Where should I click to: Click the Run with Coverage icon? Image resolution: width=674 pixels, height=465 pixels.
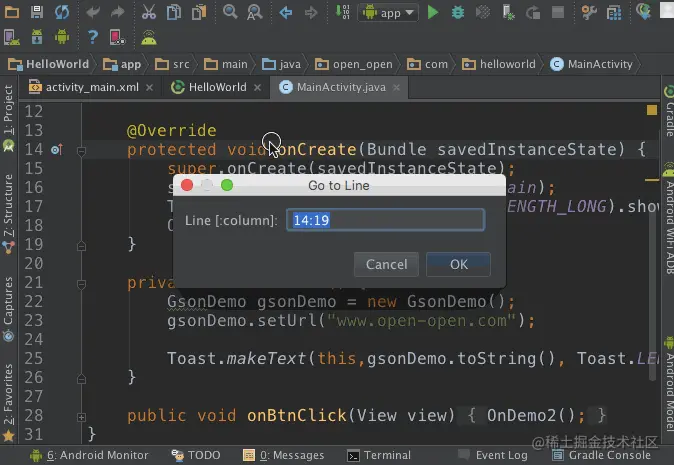pyautogui.click(x=483, y=12)
